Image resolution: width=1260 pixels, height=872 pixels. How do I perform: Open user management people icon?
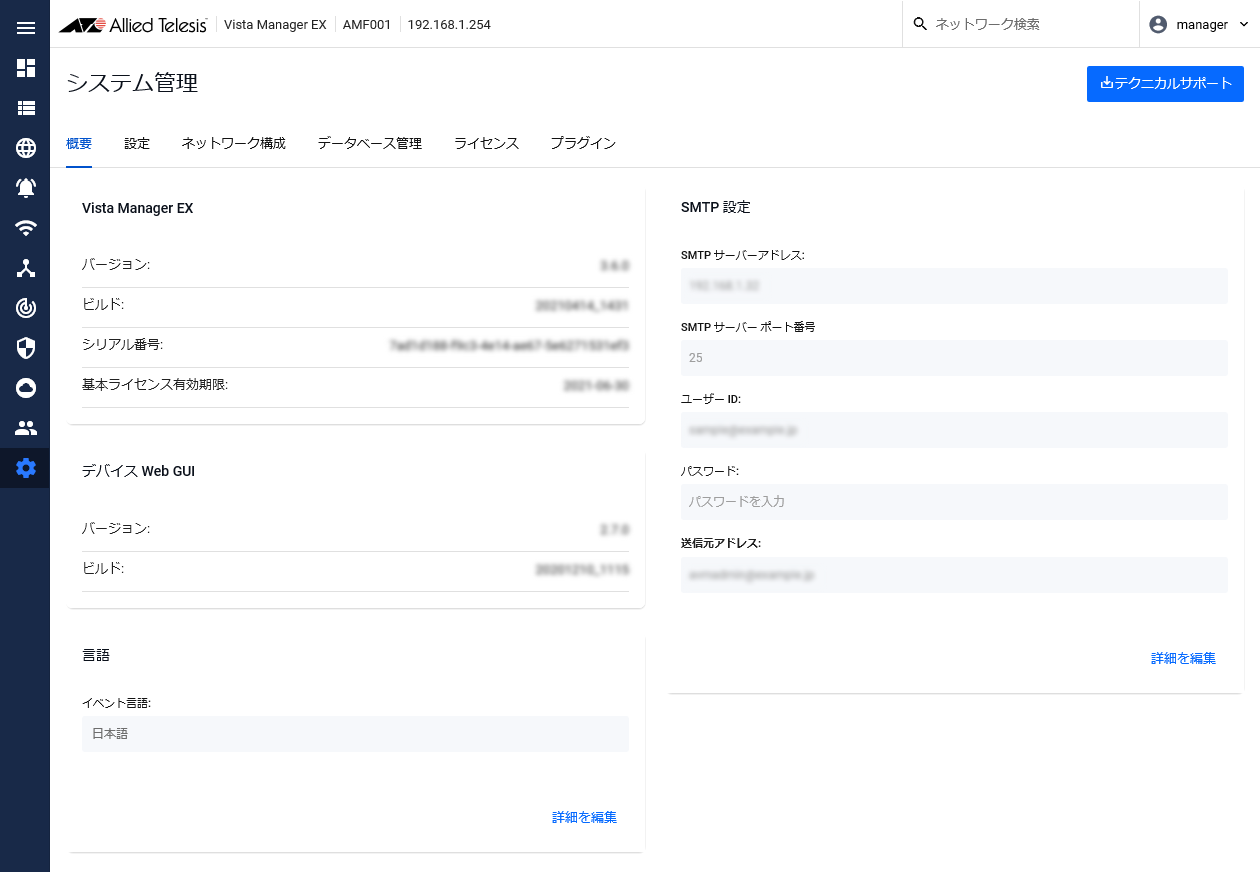click(x=26, y=428)
